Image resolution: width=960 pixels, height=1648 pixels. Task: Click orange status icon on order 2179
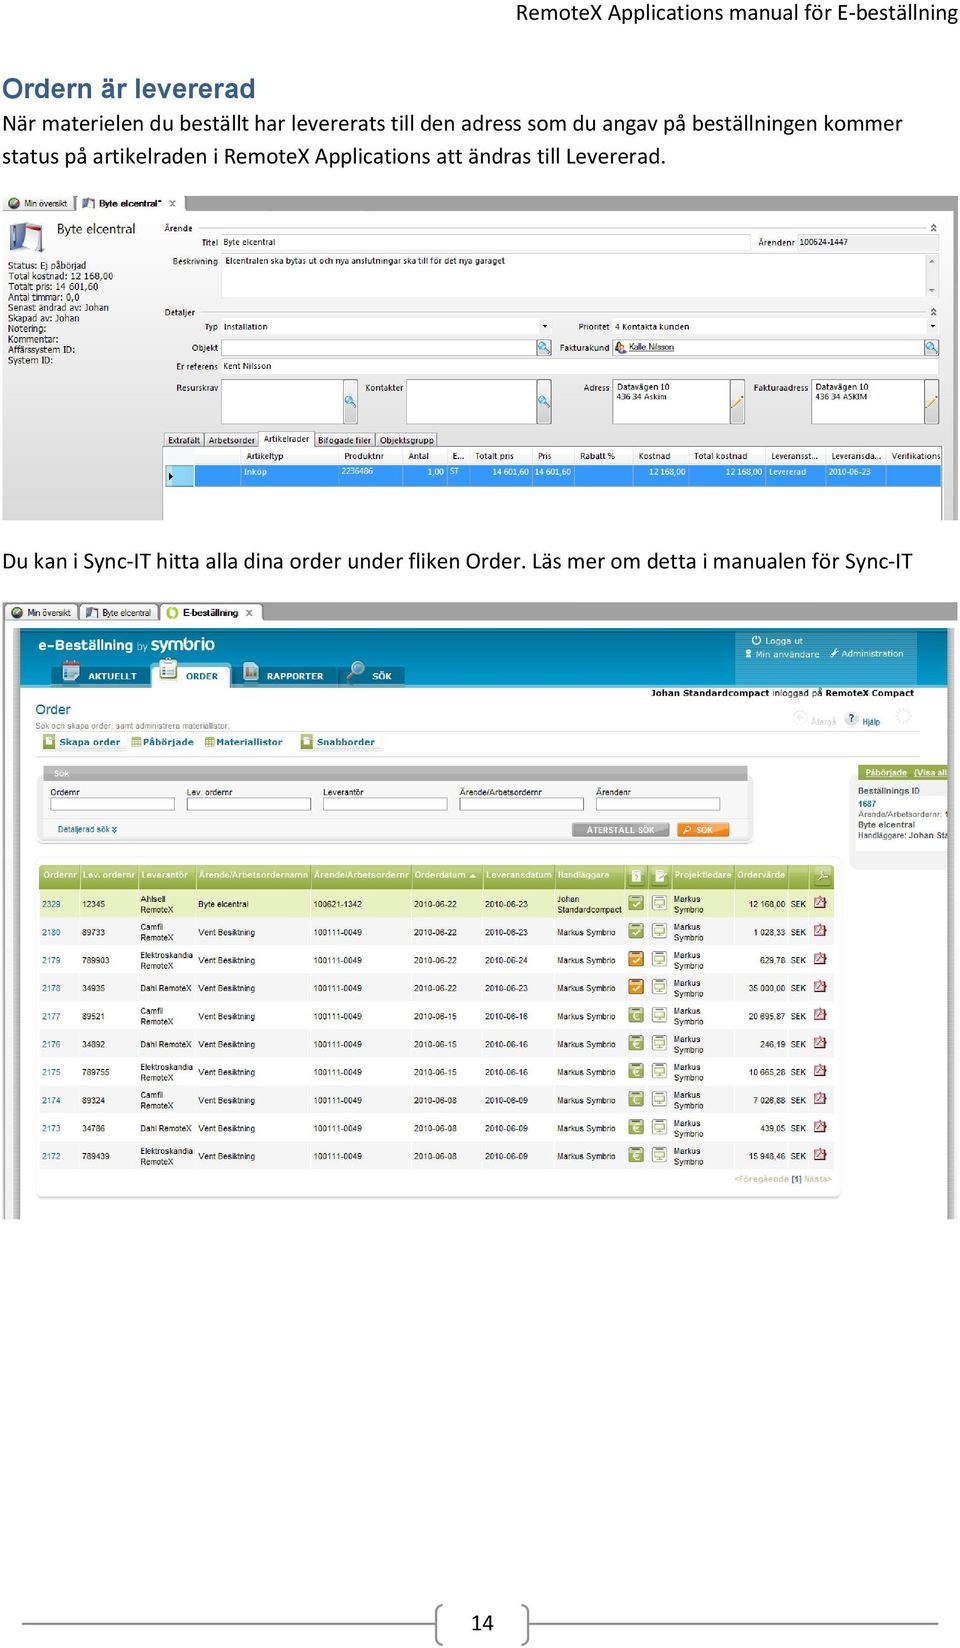[636, 959]
